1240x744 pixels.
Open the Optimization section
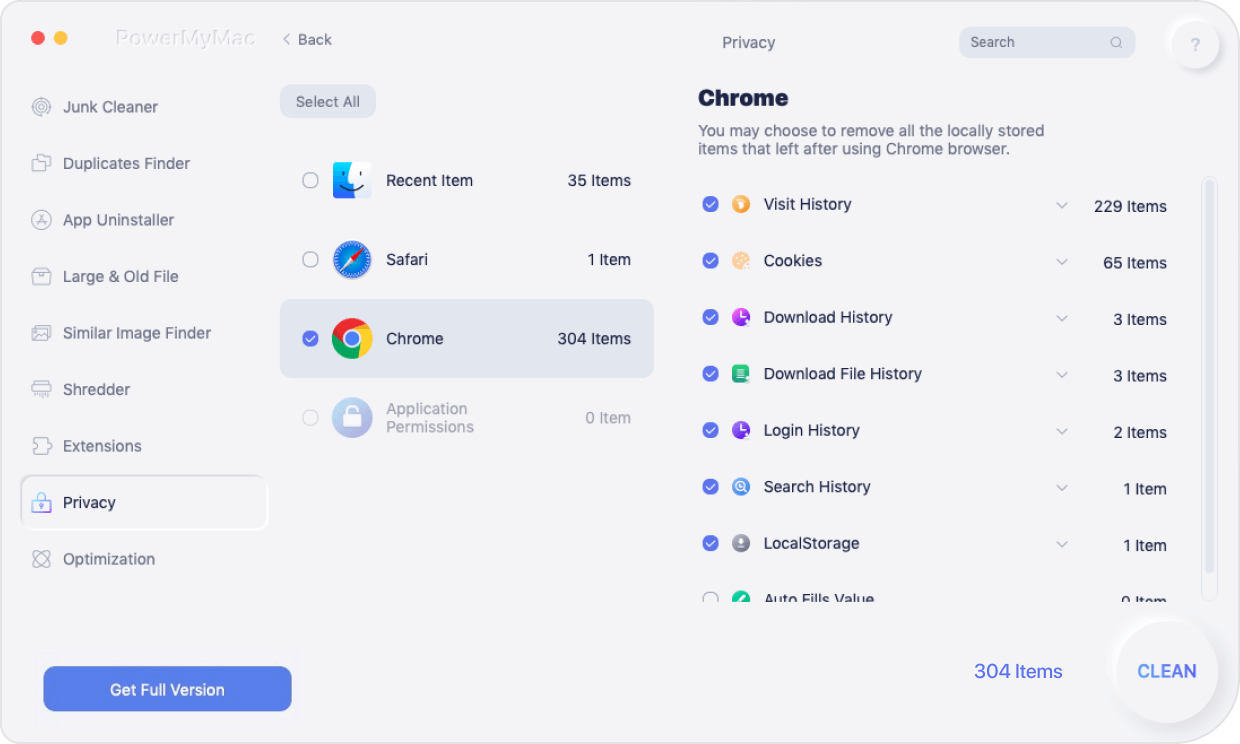108,559
